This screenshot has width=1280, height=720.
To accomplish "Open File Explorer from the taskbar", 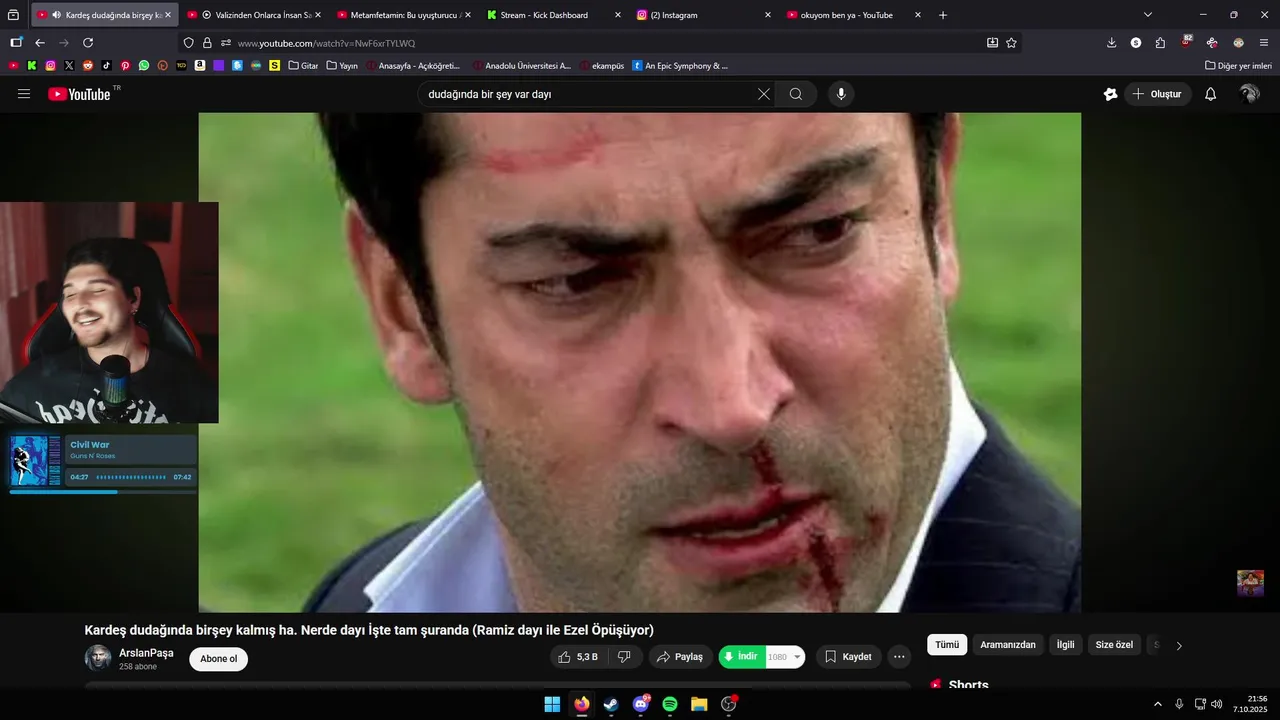I will click(x=699, y=704).
